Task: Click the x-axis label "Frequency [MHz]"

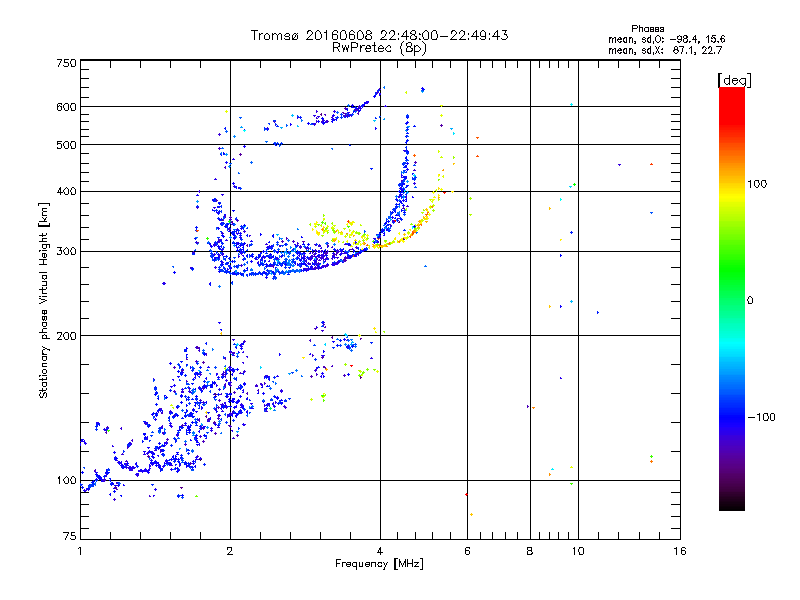Action: 379,564
